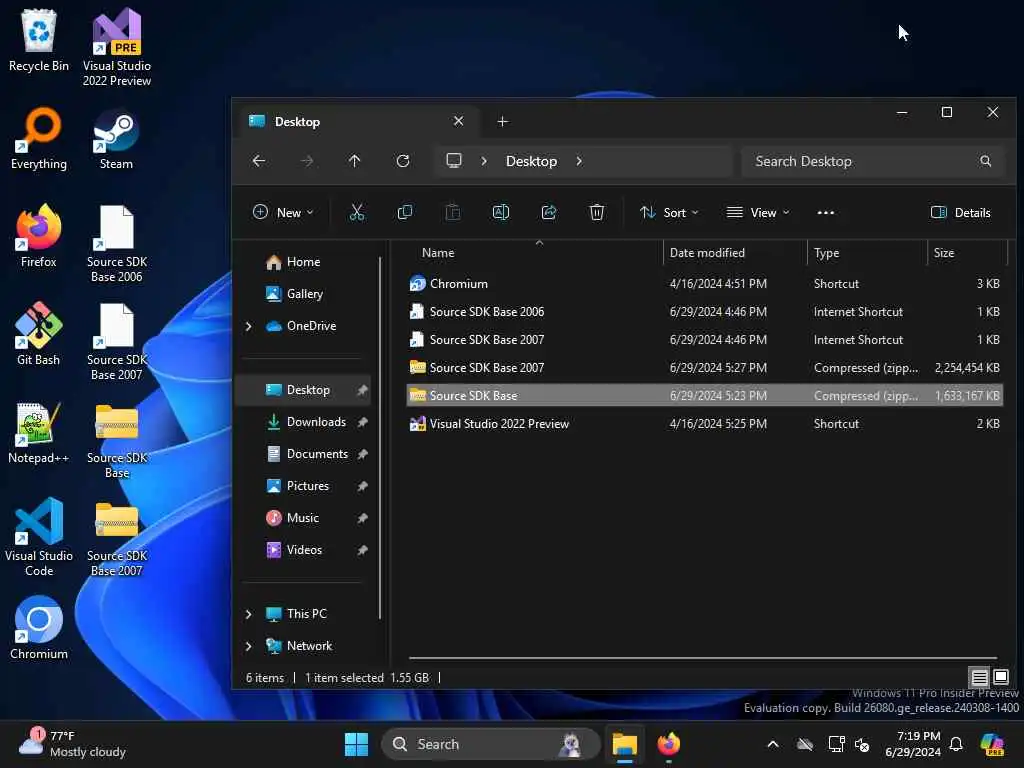Viewport: 1024px width, 768px height.
Task: Open the weather widget showing 77°F
Action: pos(71,744)
